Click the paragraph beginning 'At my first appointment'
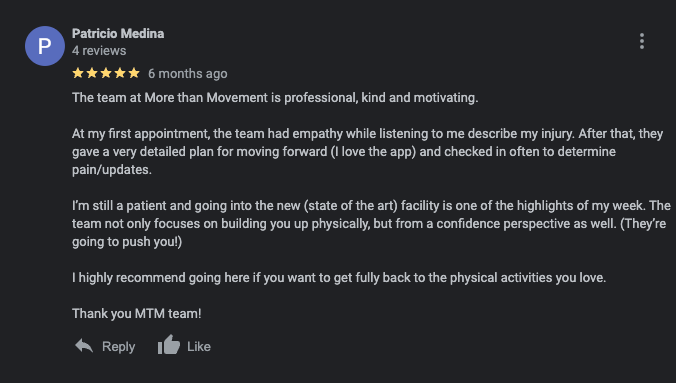676x383 pixels. tap(367, 151)
